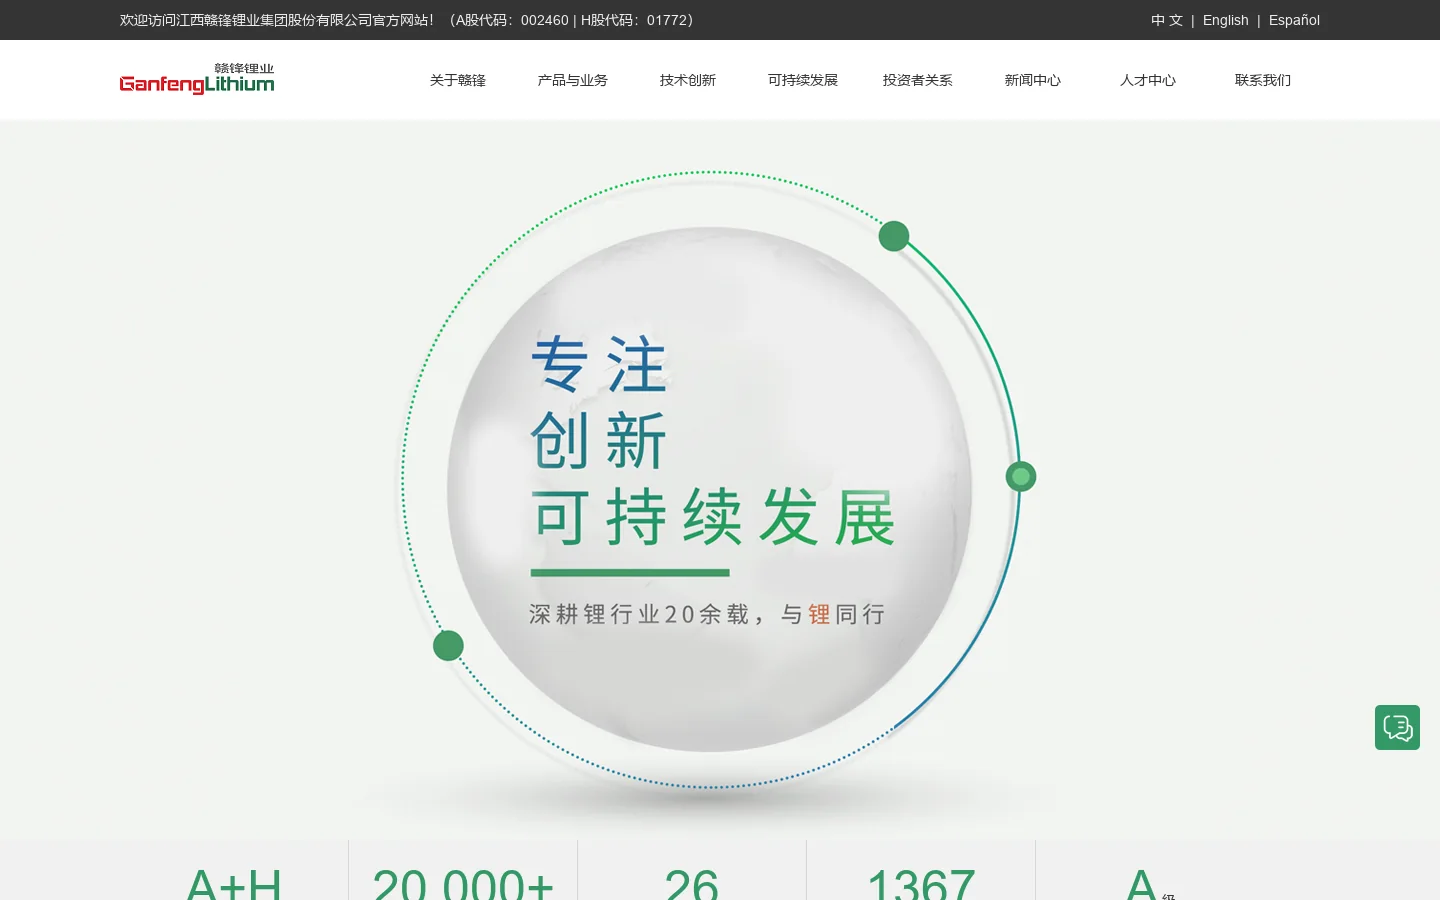The image size is (1440, 900).
Task: Switch language to English
Action: click(1226, 20)
